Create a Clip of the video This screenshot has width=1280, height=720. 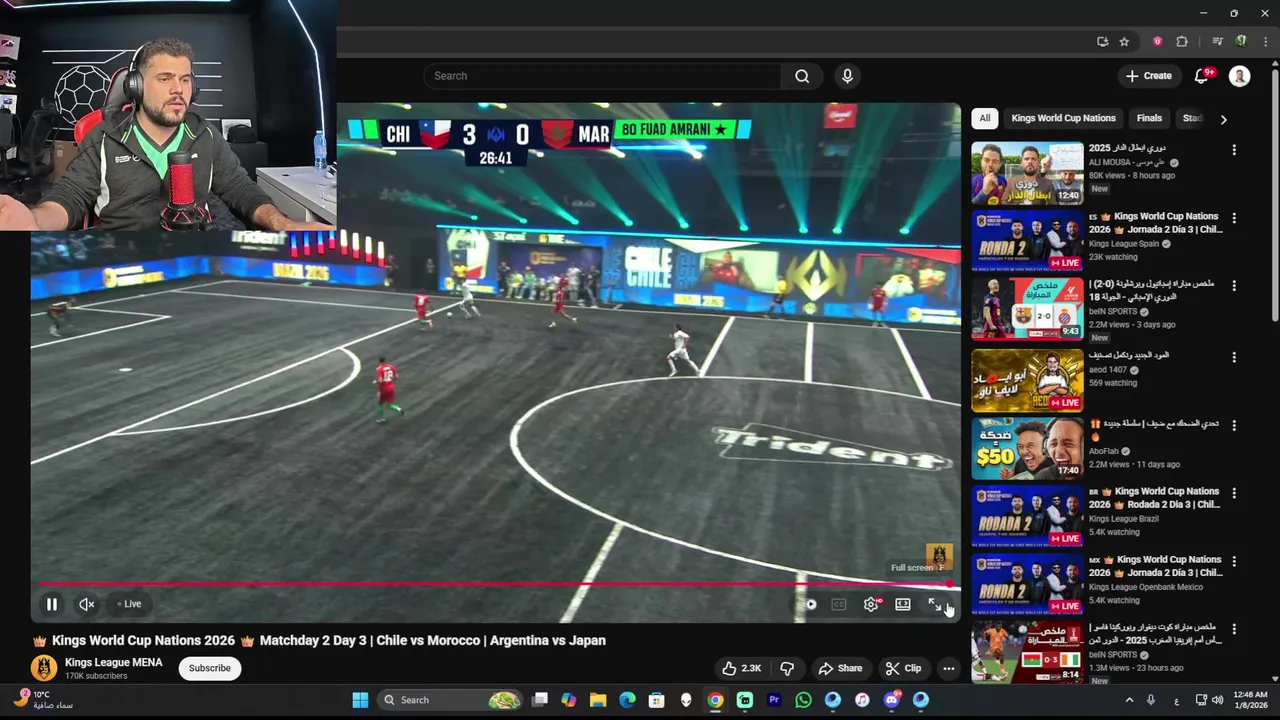(903, 668)
